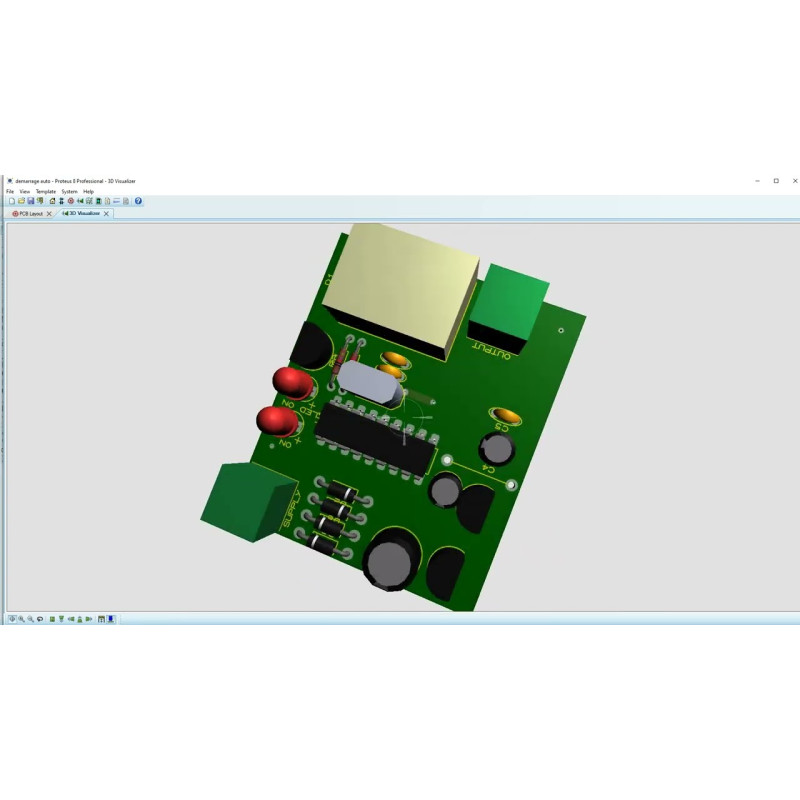Viewport: 800px width, 800px height.
Task: Click the auto-spin rotate icon
Action: [x=40, y=619]
